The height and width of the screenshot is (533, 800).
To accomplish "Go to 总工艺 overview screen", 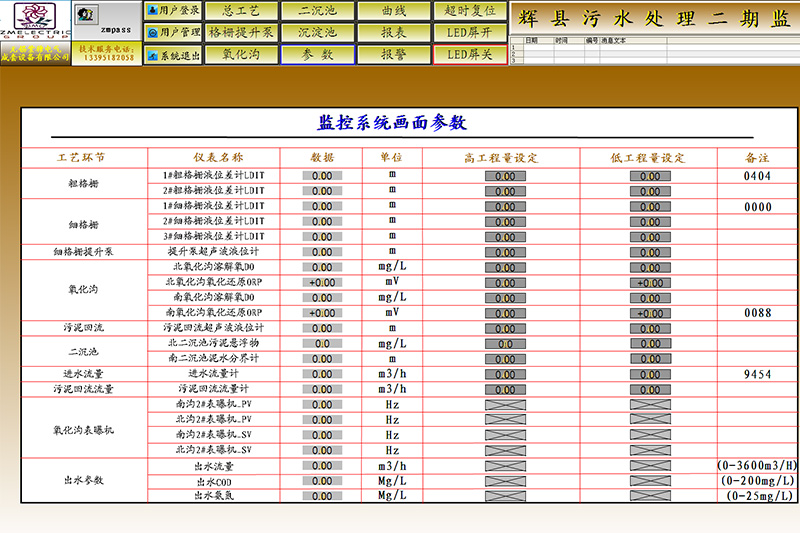I will point(241,11).
